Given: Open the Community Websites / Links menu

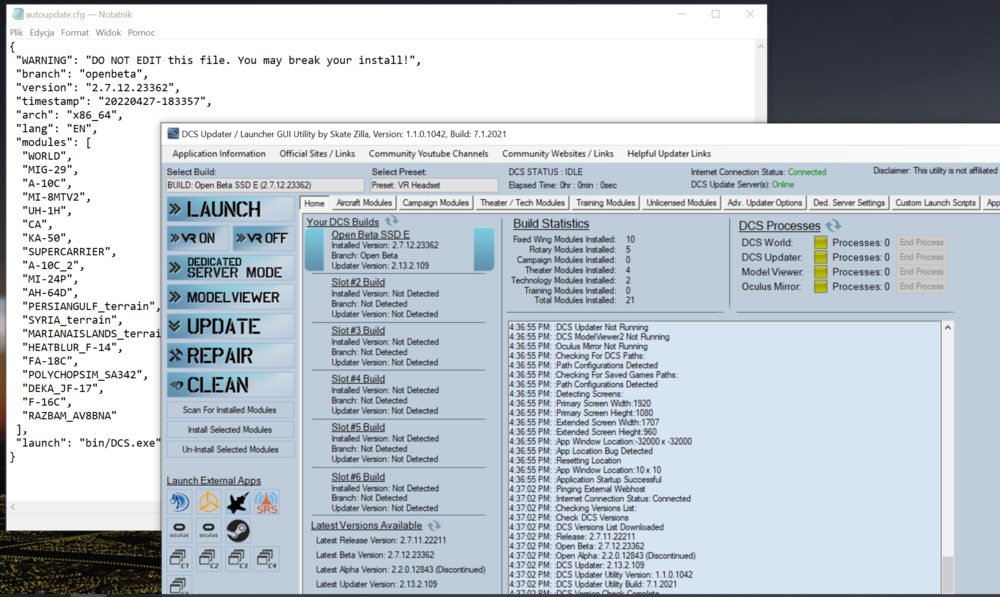Looking at the screenshot, I should click(x=557, y=154).
